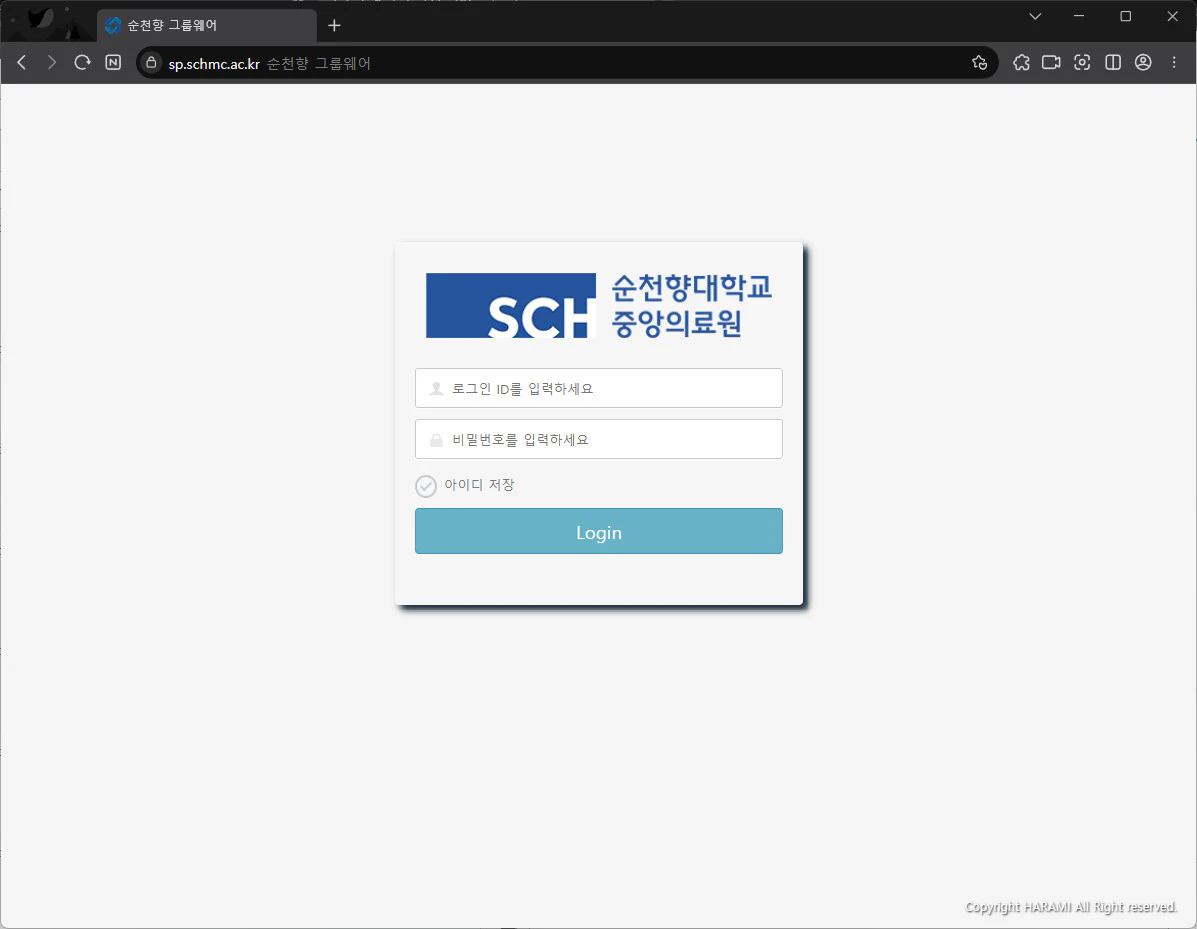Open a new tab with plus button
This screenshot has height=929, width=1197.
point(334,25)
